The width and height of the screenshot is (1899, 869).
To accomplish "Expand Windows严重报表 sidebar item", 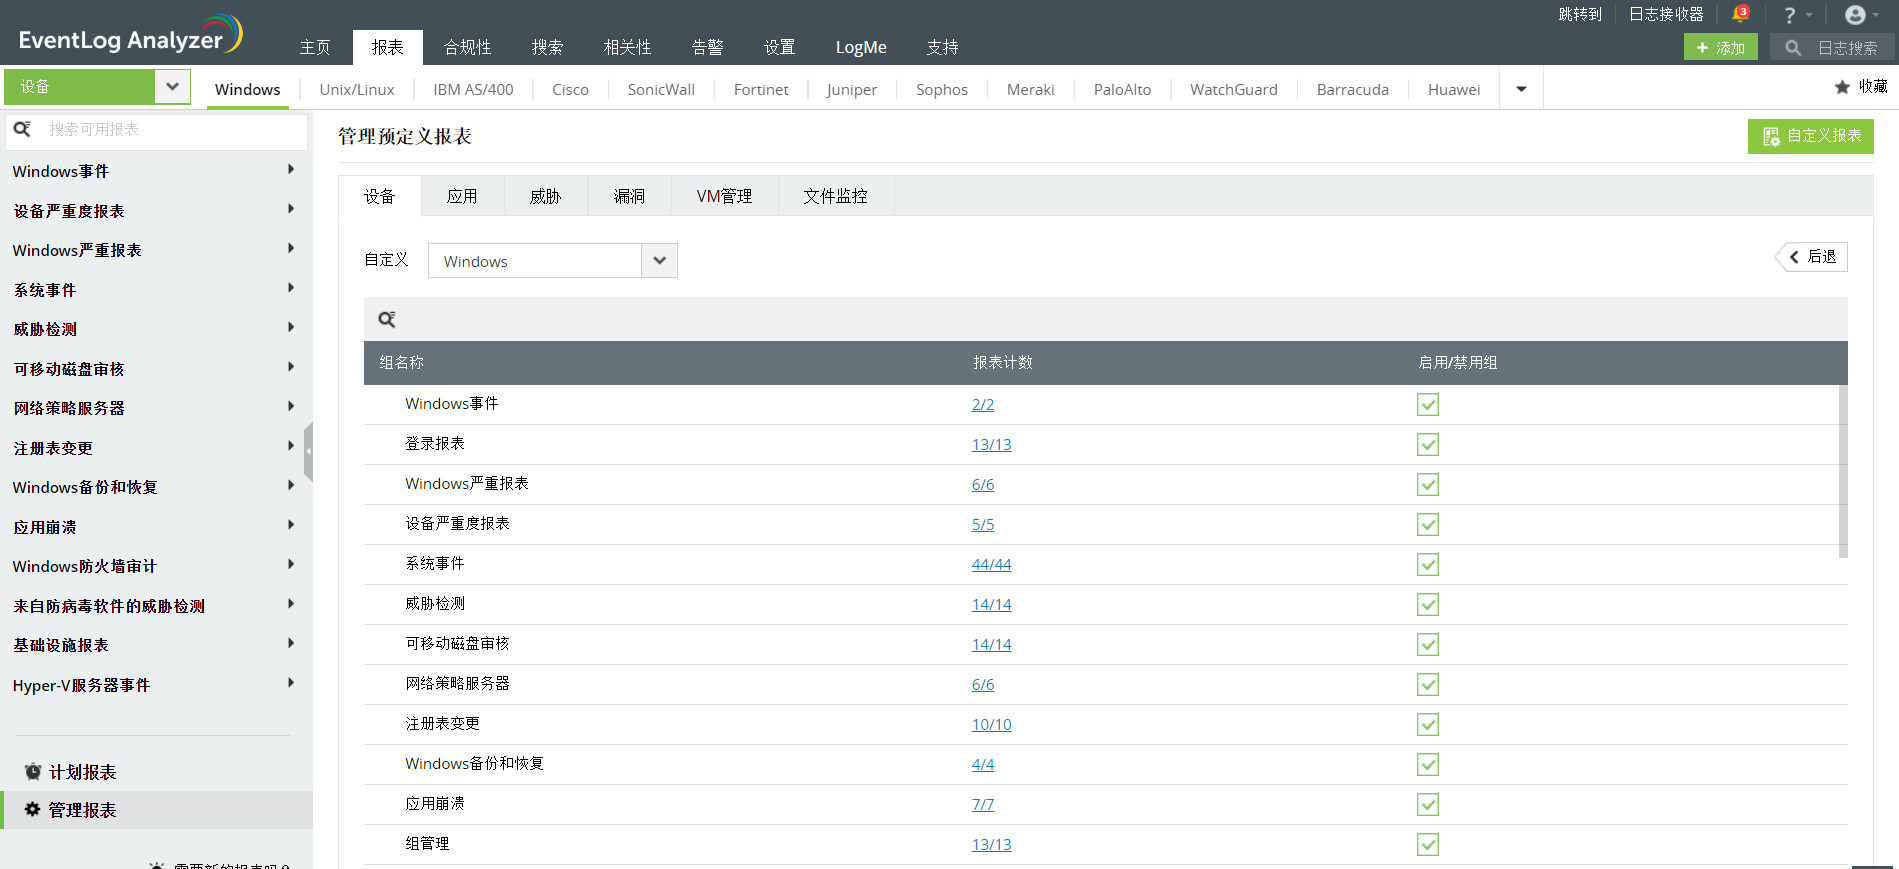I will tap(291, 248).
